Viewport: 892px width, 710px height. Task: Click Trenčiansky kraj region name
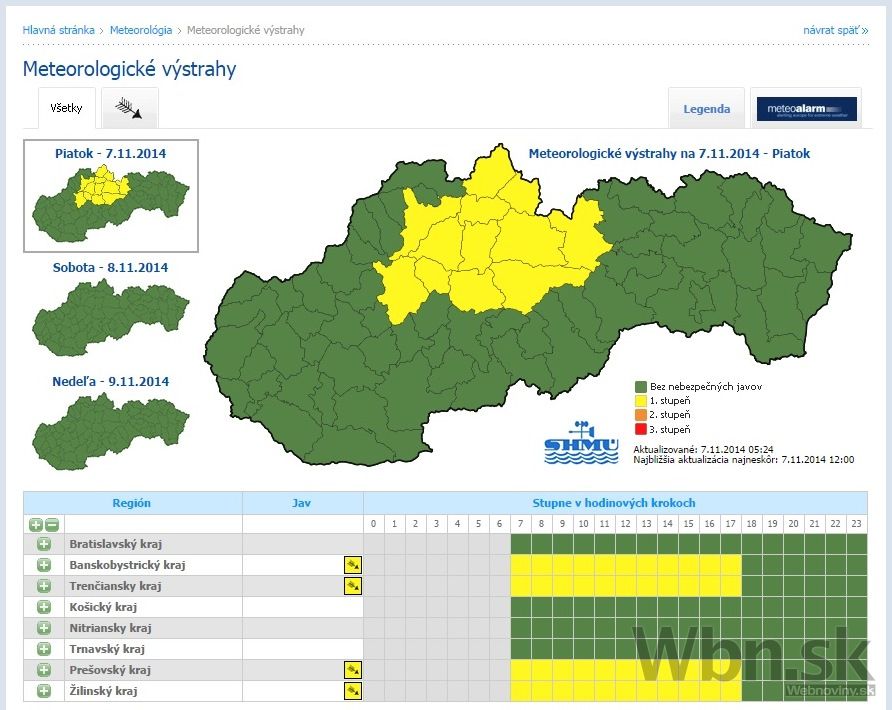tap(115, 585)
